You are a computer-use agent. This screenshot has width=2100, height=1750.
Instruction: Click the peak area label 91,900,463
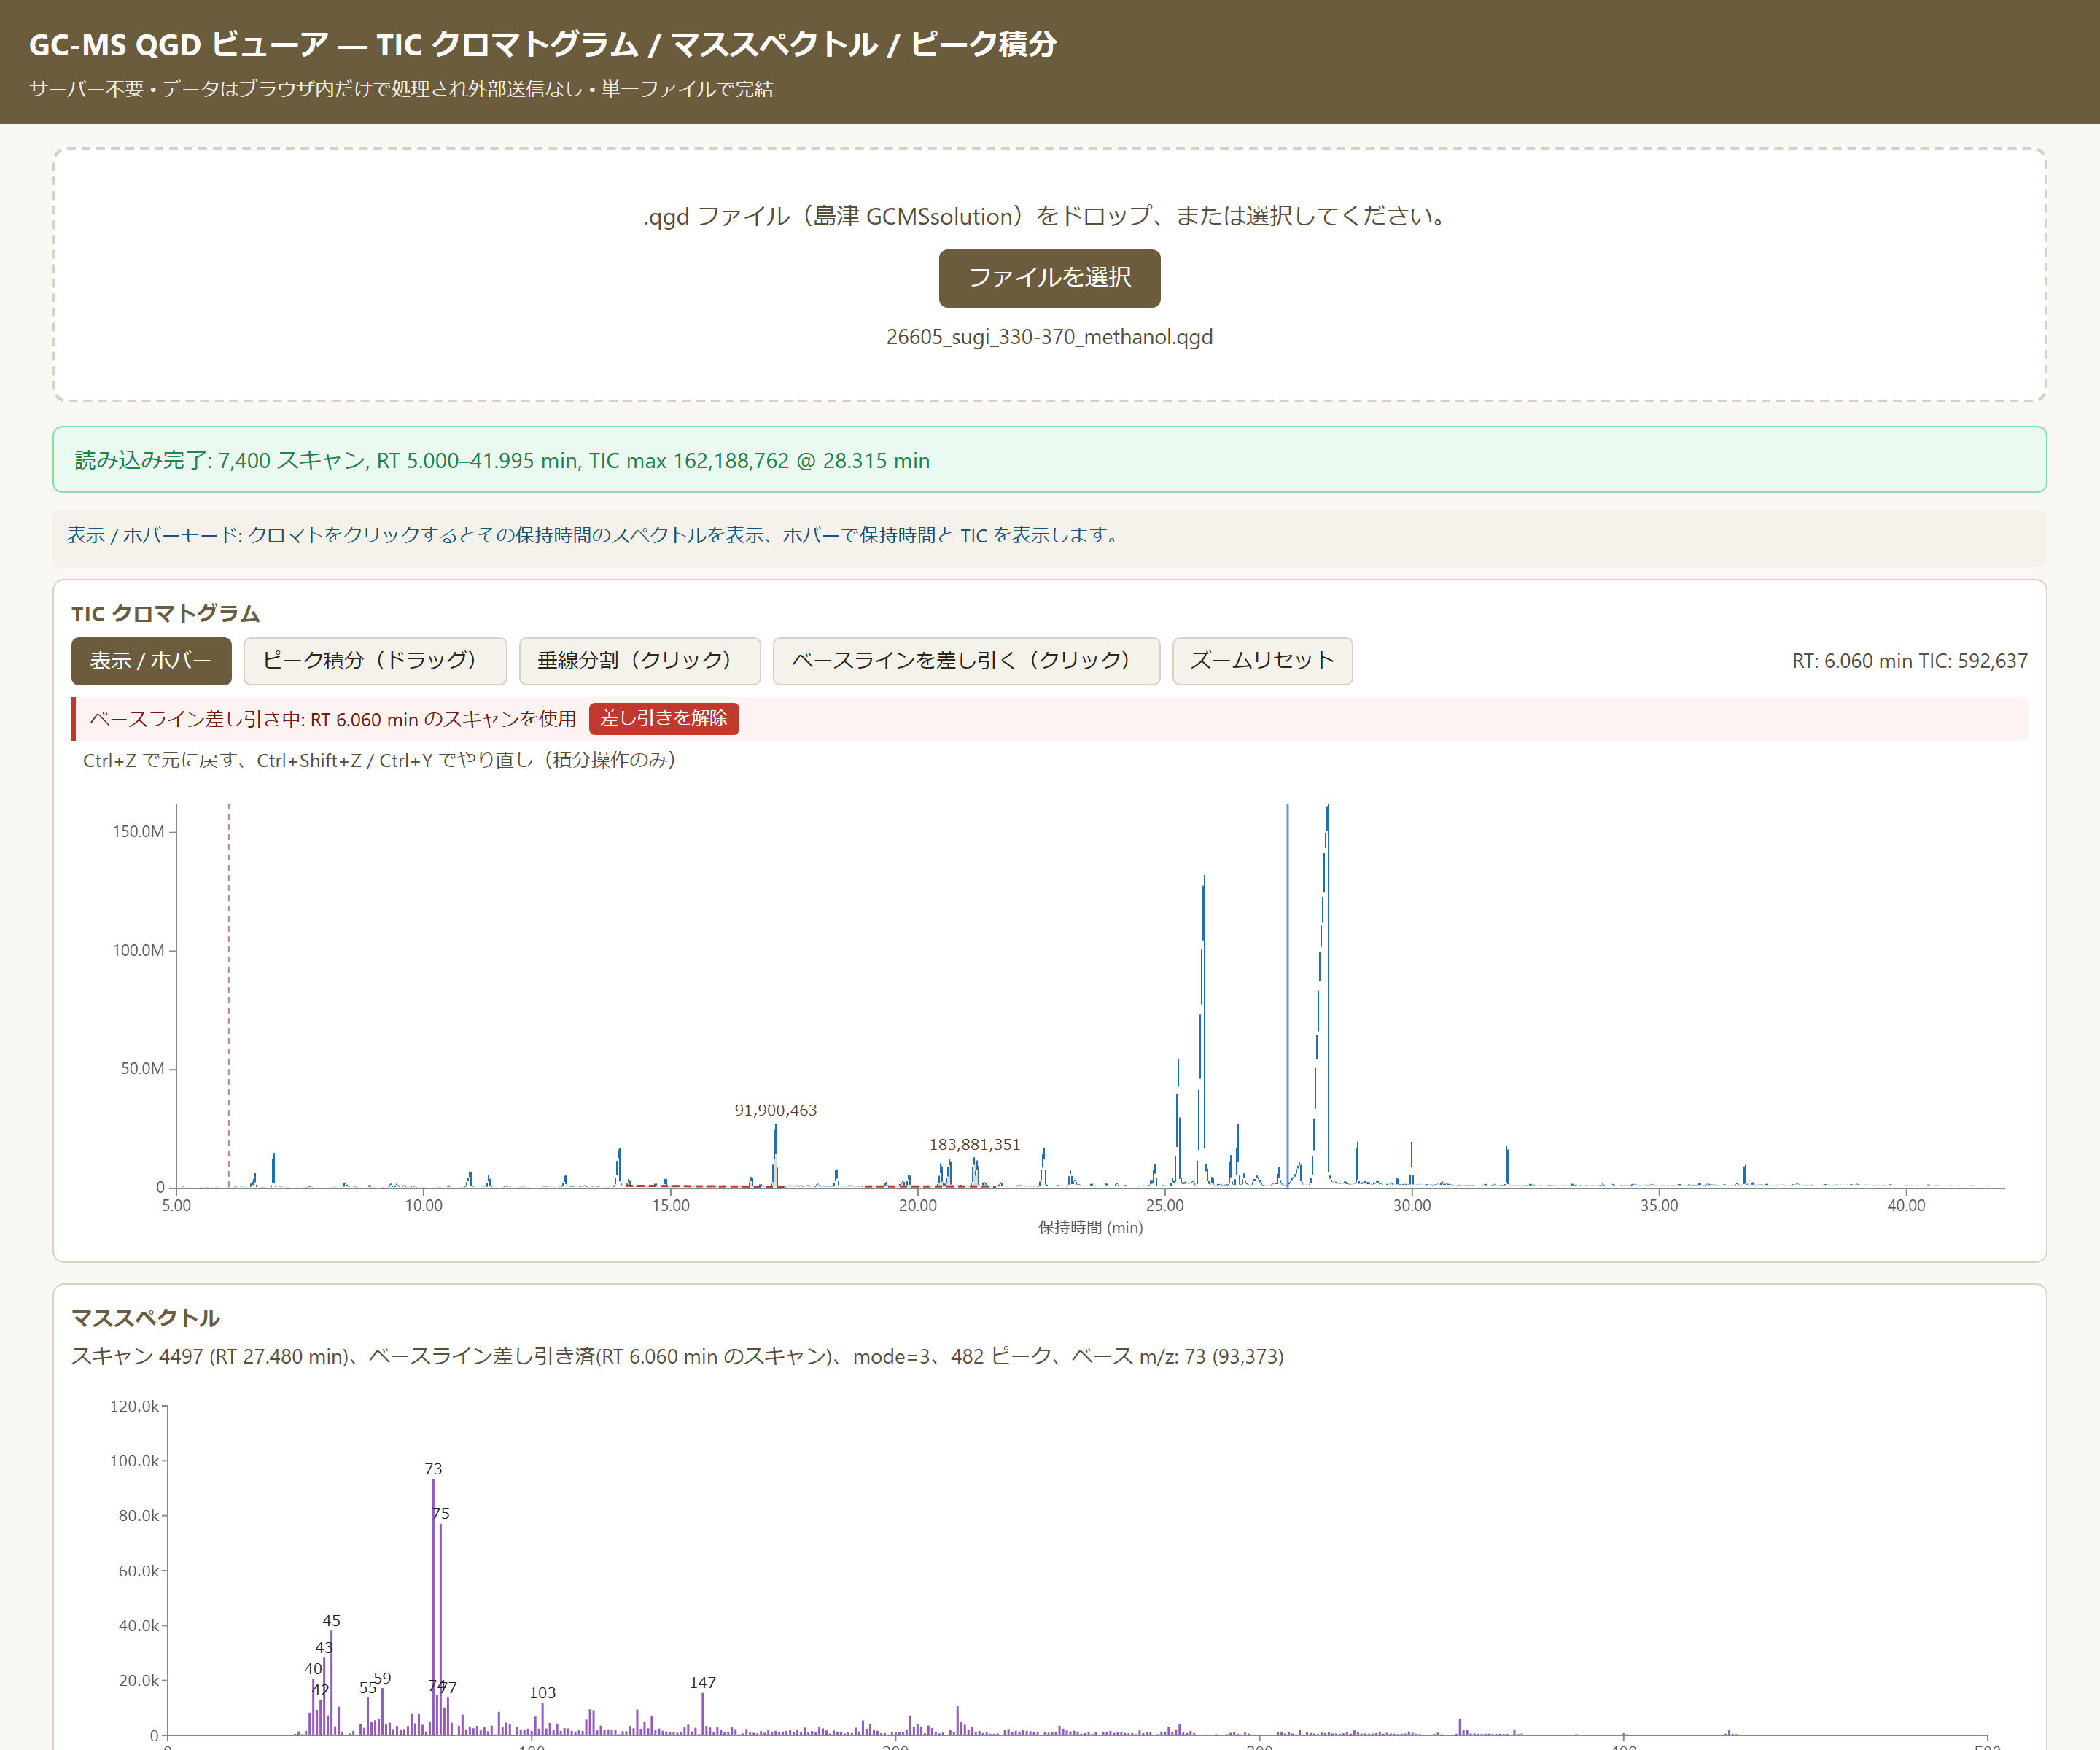(776, 1110)
